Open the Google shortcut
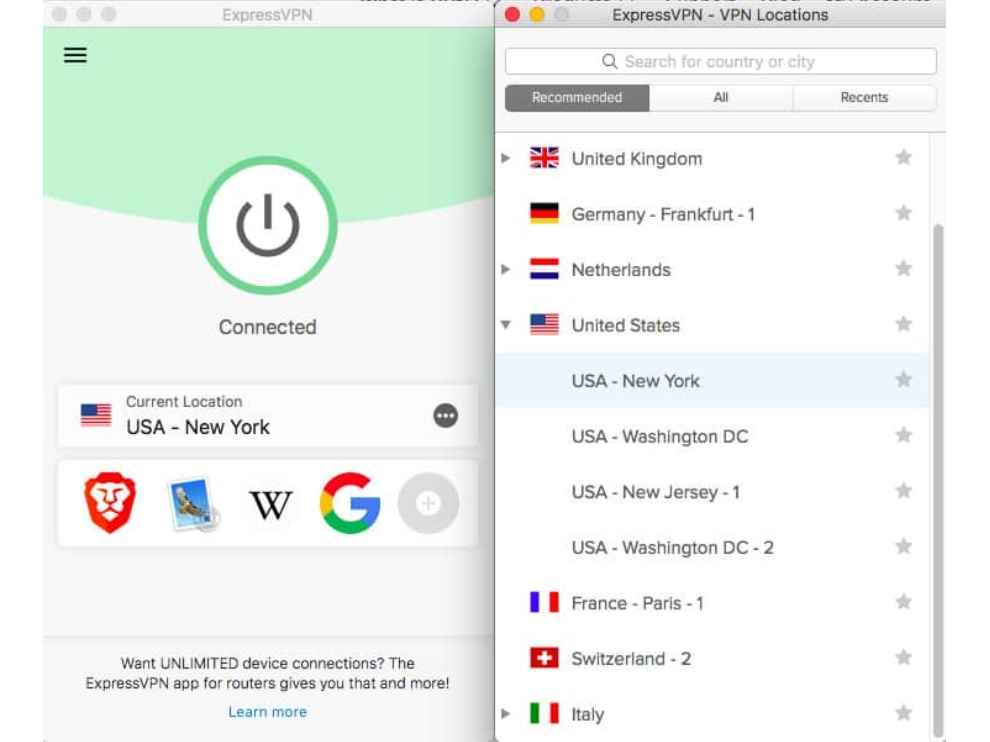The height and width of the screenshot is (742, 990). click(350, 503)
